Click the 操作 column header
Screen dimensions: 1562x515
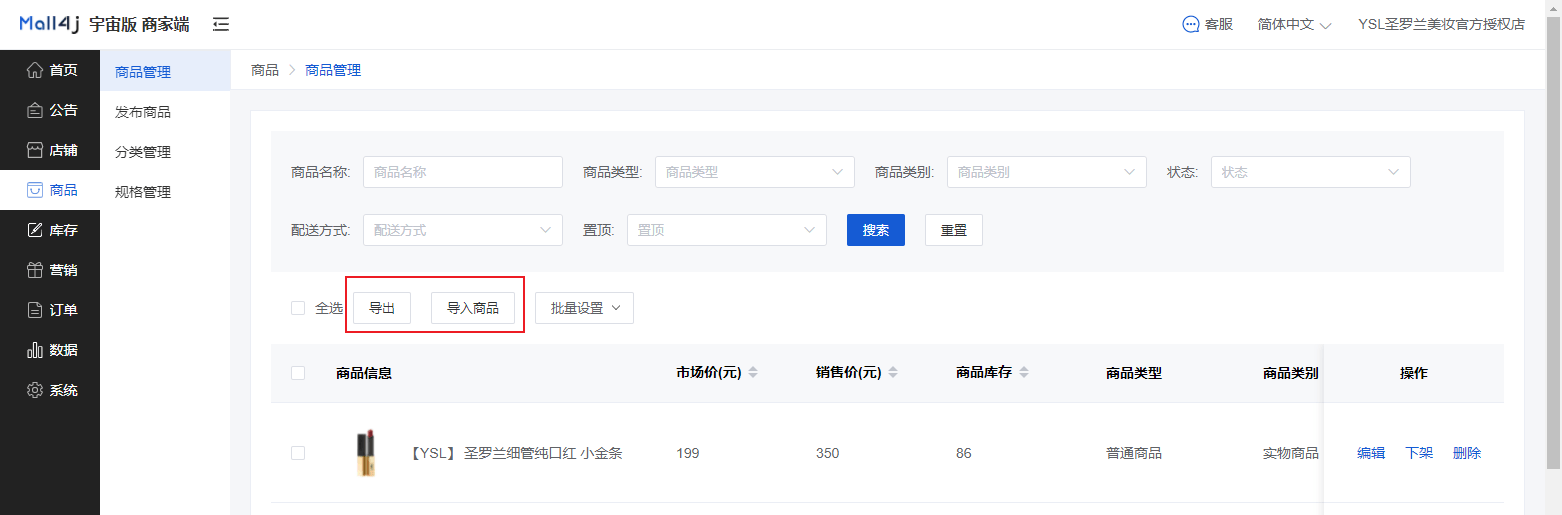(1414, 373)
